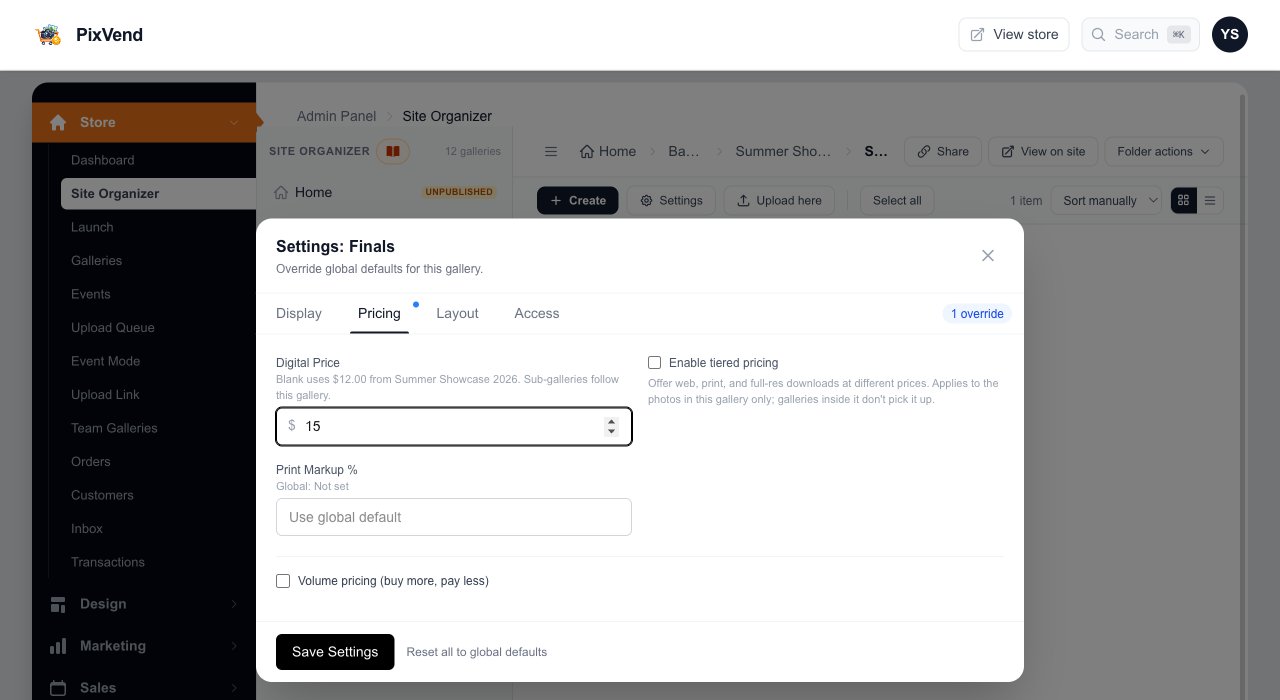
Task: Click the PixVend logo icon
Action: click(x=48, y=35)
